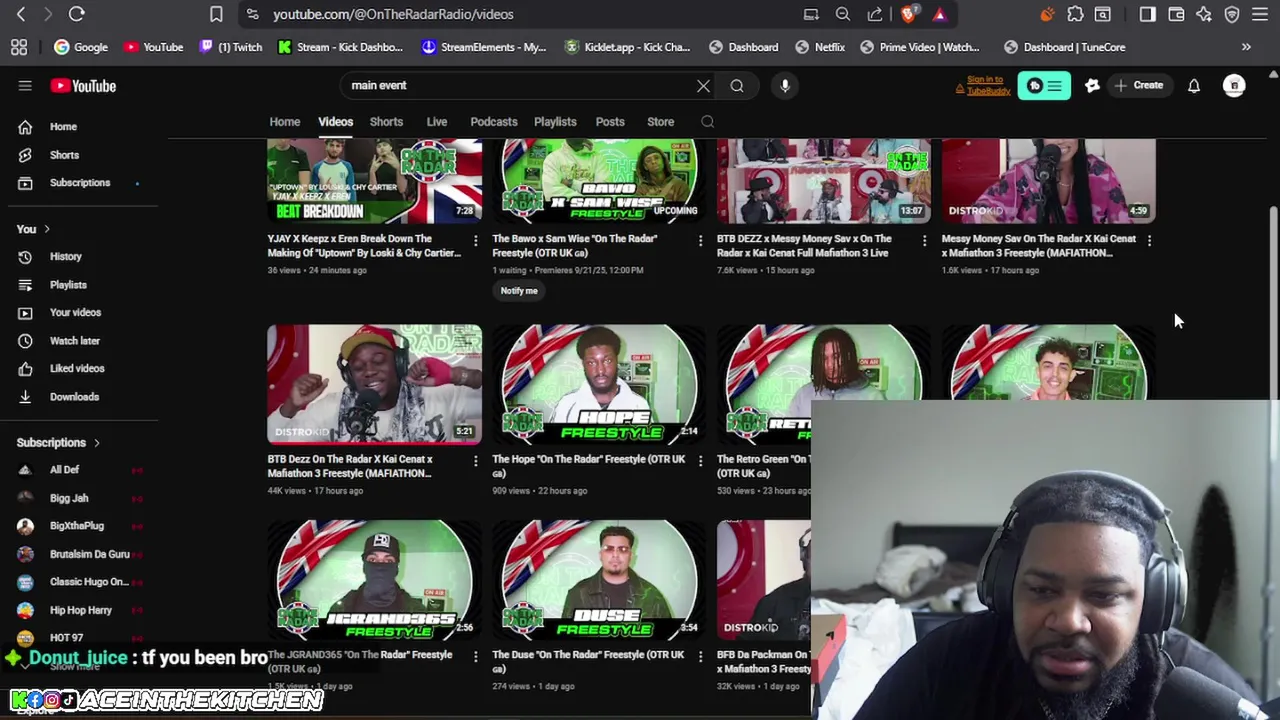
Task: Open the Playlists channel tab
Action: (x=555, y=122)
